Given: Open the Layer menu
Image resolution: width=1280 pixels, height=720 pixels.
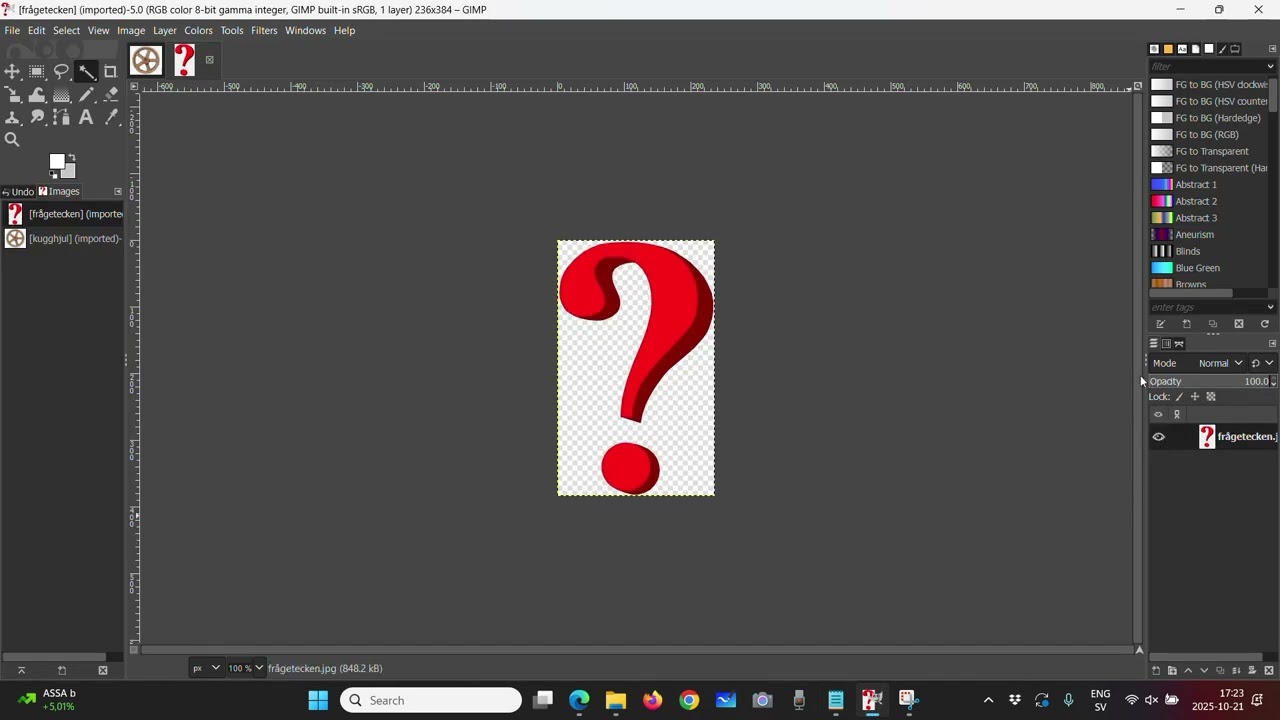Looking at the screenshot, I should pos(165,30).
